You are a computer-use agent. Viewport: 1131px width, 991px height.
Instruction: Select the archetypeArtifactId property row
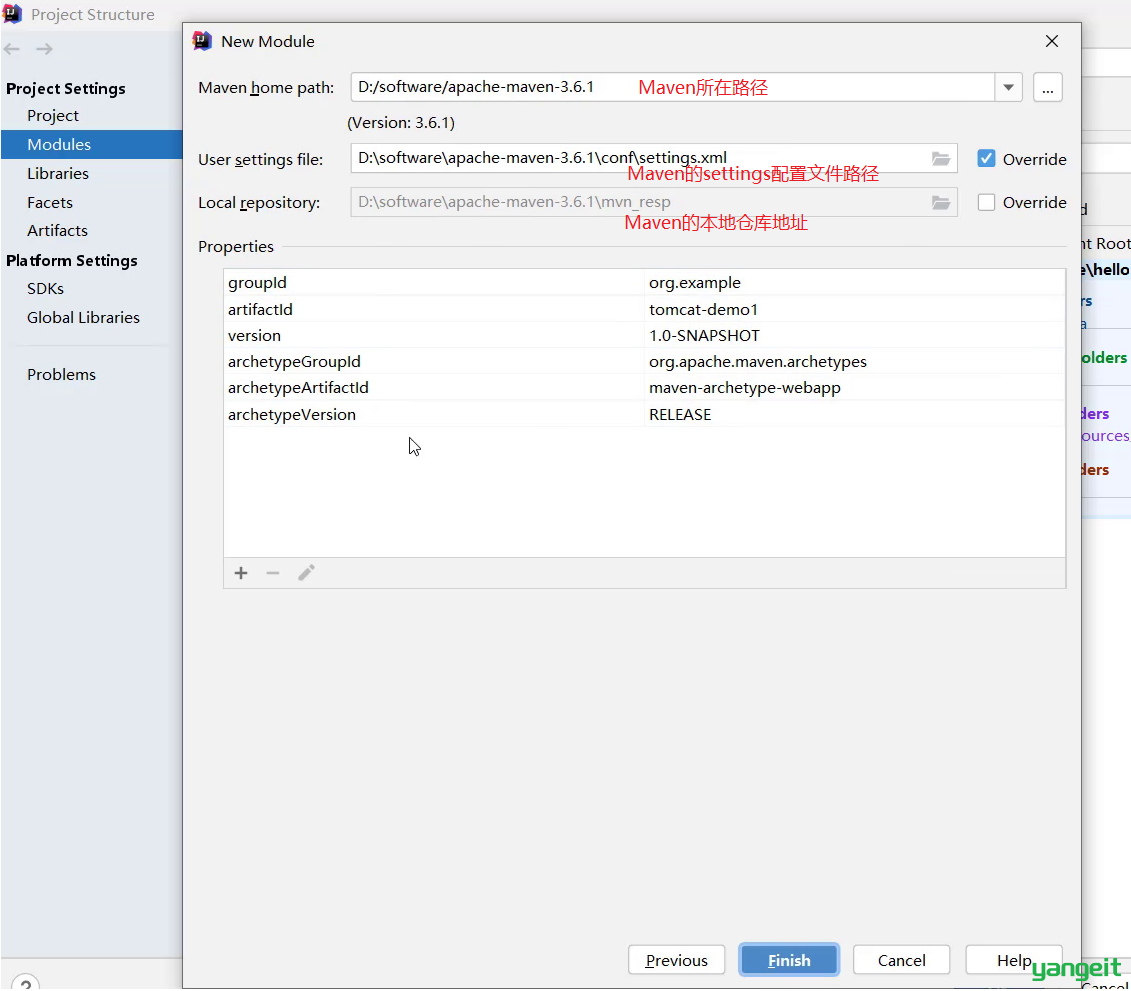pos(644,387)
